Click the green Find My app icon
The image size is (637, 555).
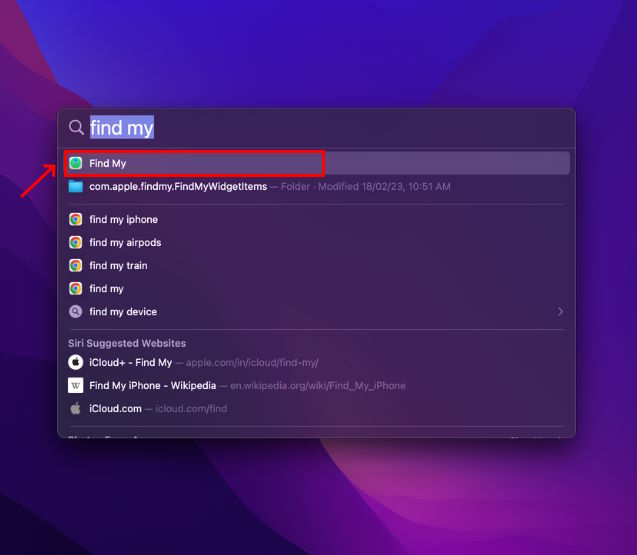pyautogui.click(x=76, y=163)
